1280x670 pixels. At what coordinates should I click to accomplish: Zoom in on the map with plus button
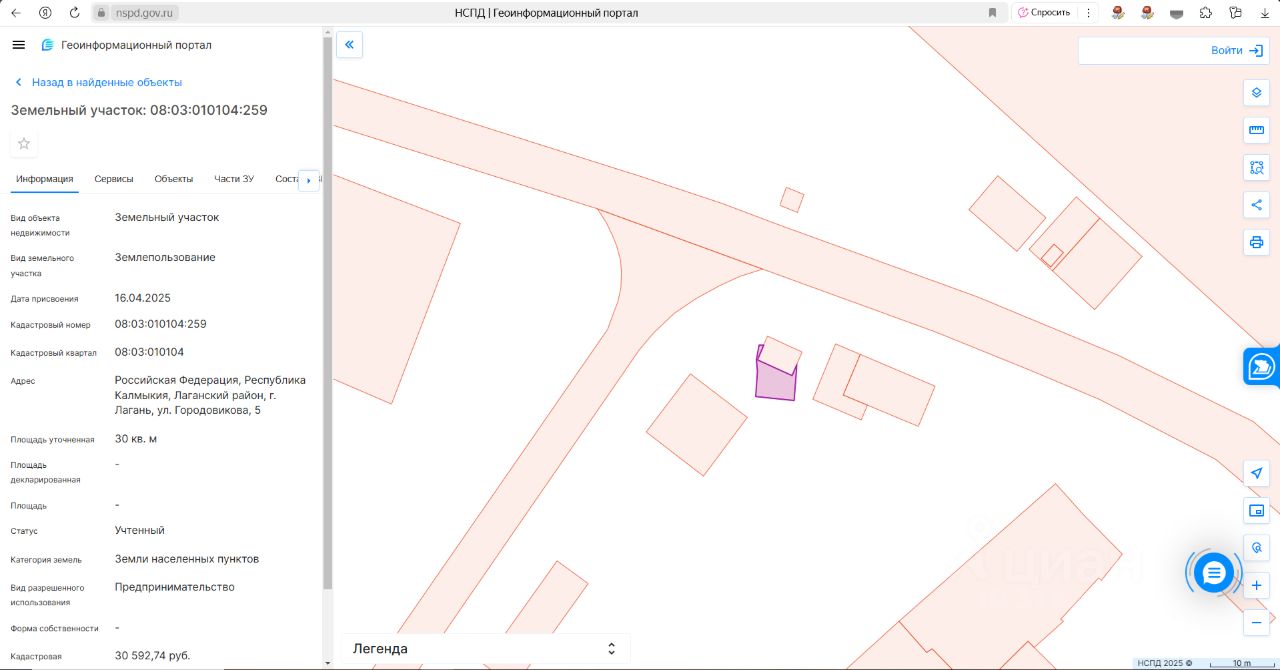1256,585
